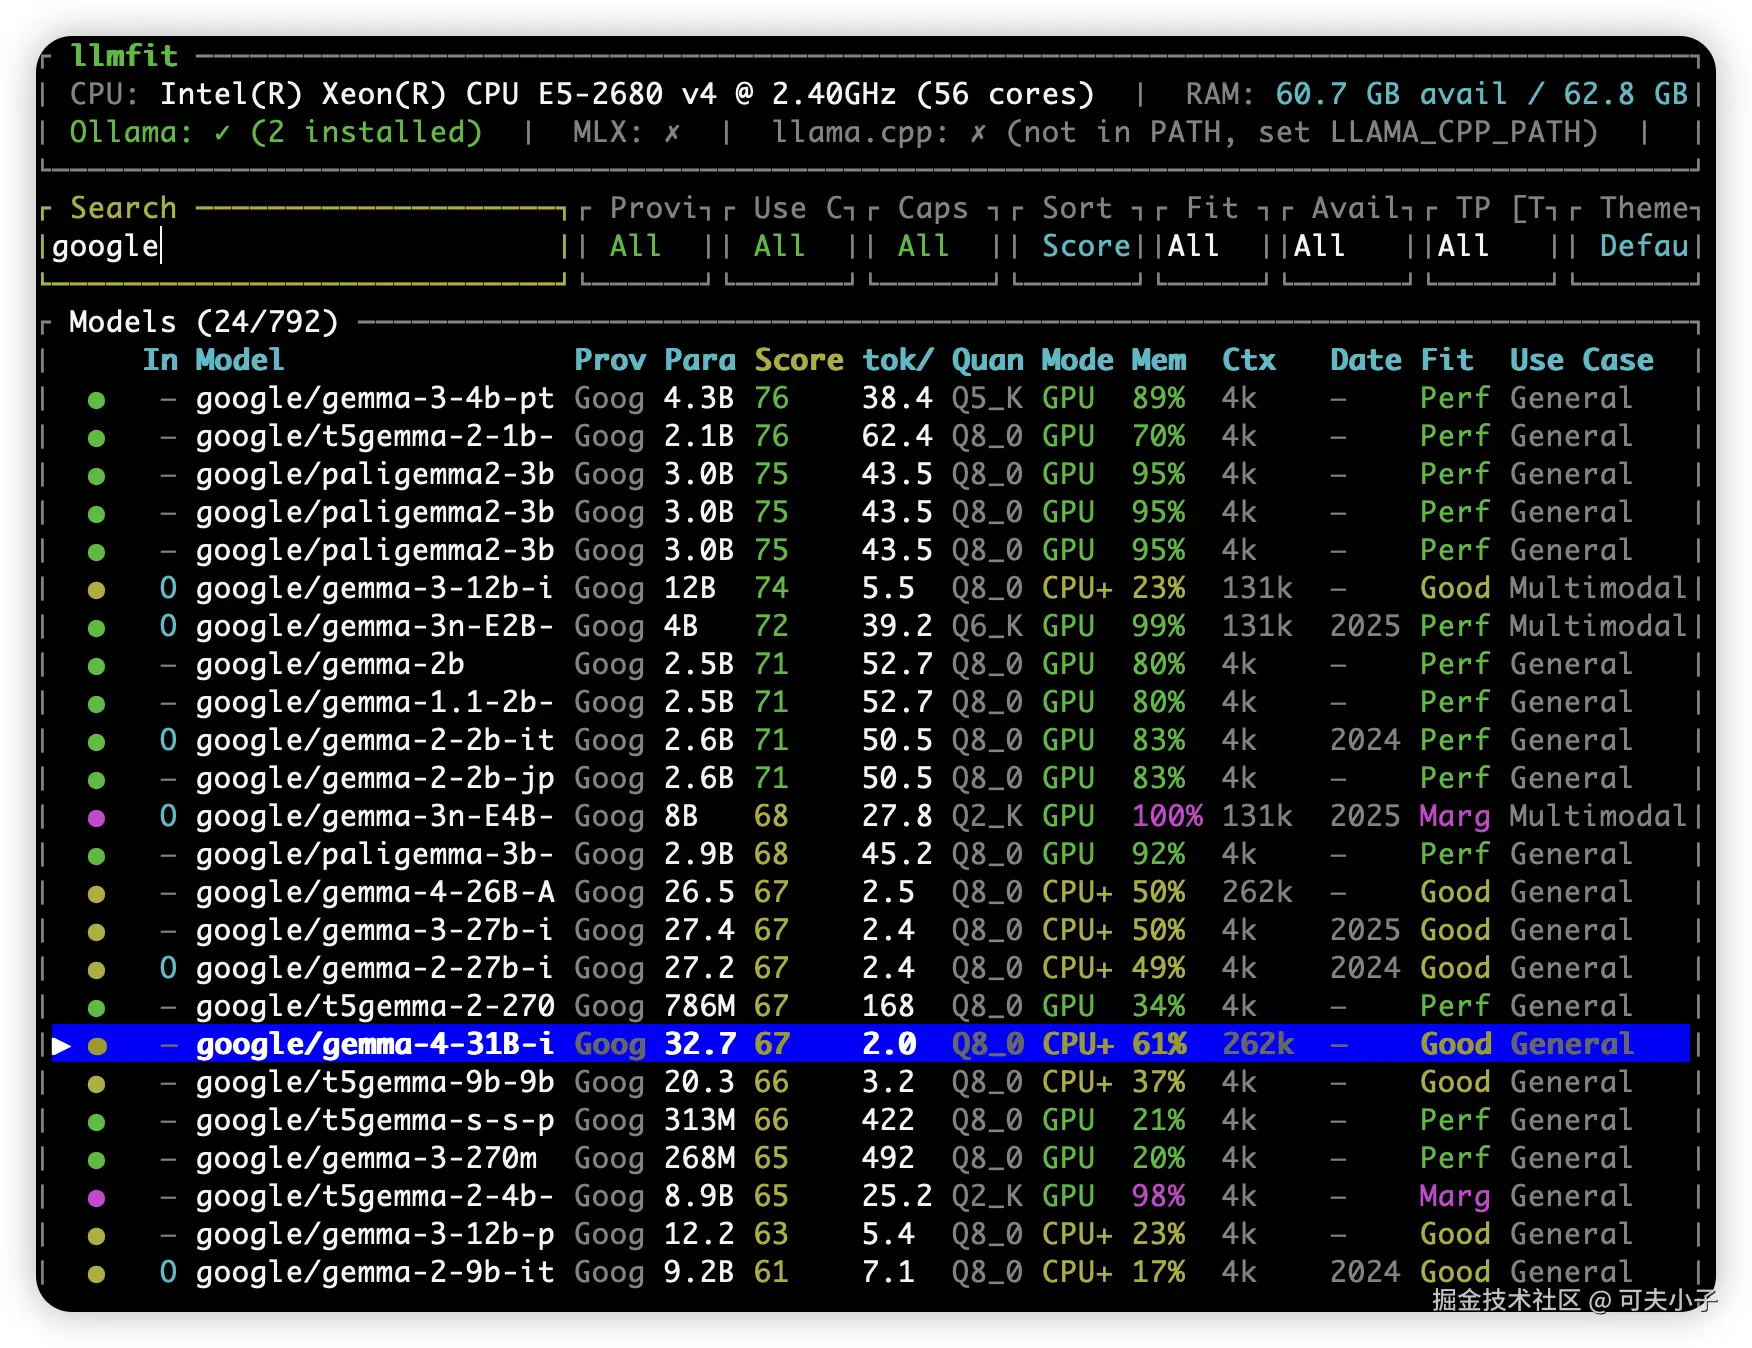Click the Score column header
The image size is (1752, 1348).
pos(799,360)
